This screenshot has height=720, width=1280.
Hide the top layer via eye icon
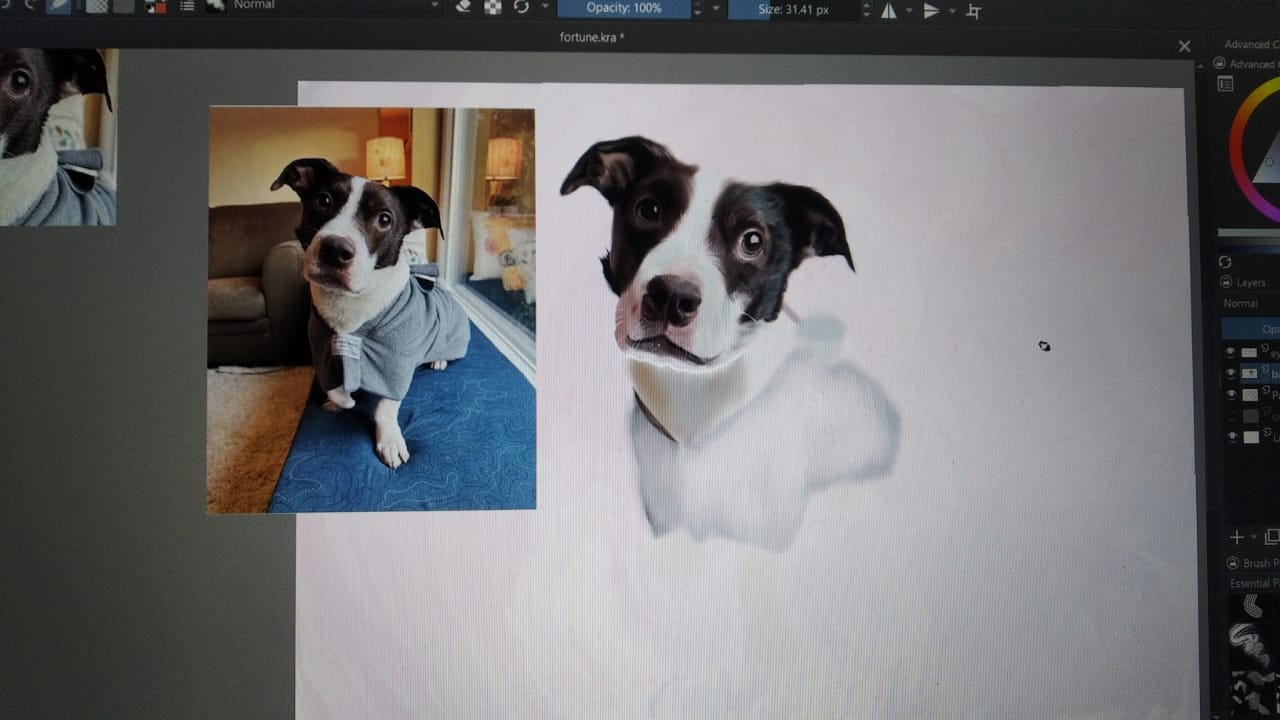[1230, 352]
